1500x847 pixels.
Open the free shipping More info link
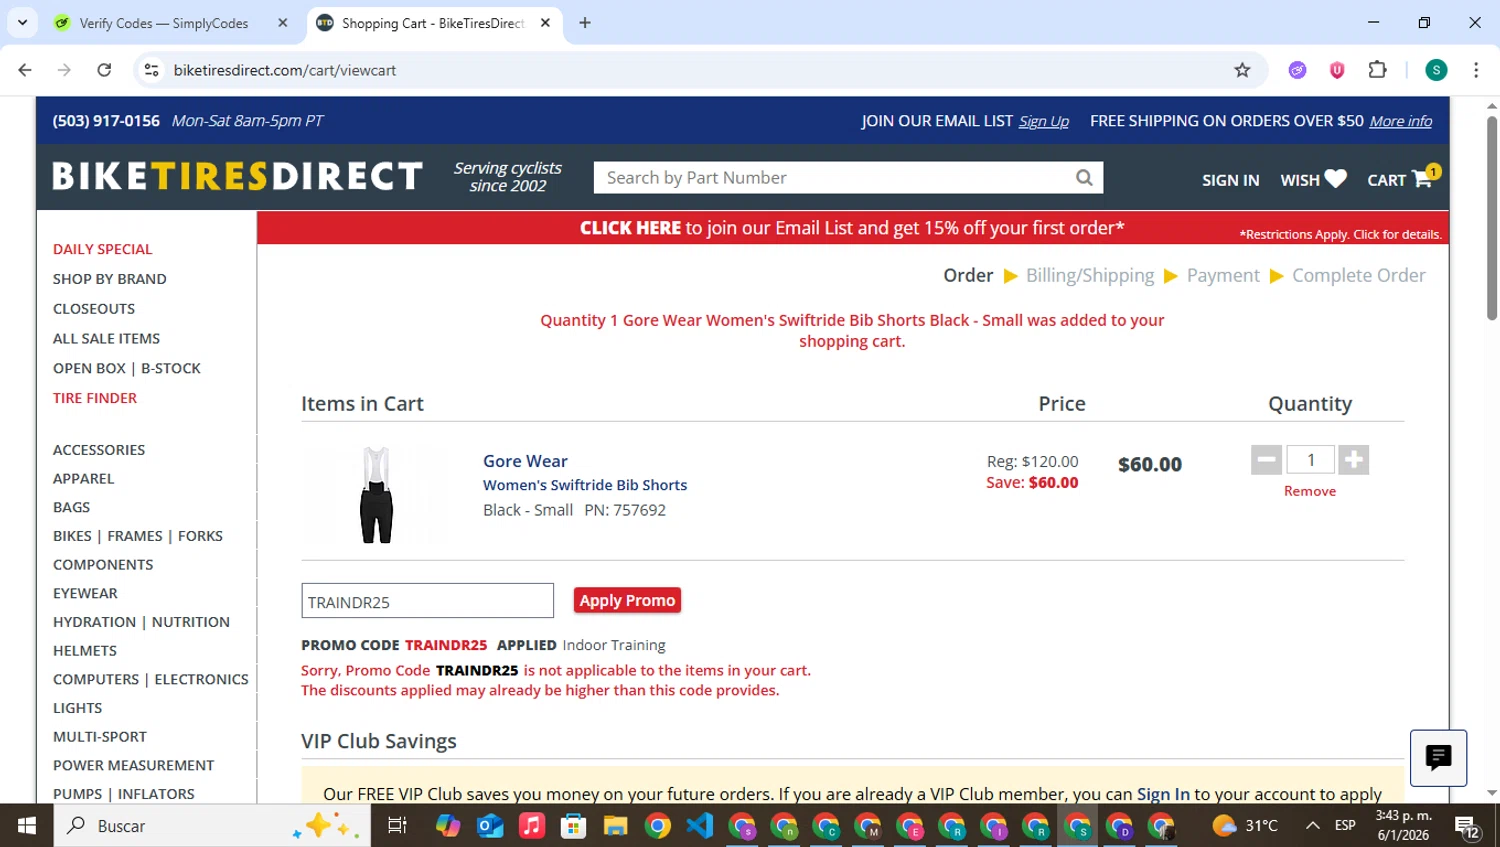[x=1401, y=121]
